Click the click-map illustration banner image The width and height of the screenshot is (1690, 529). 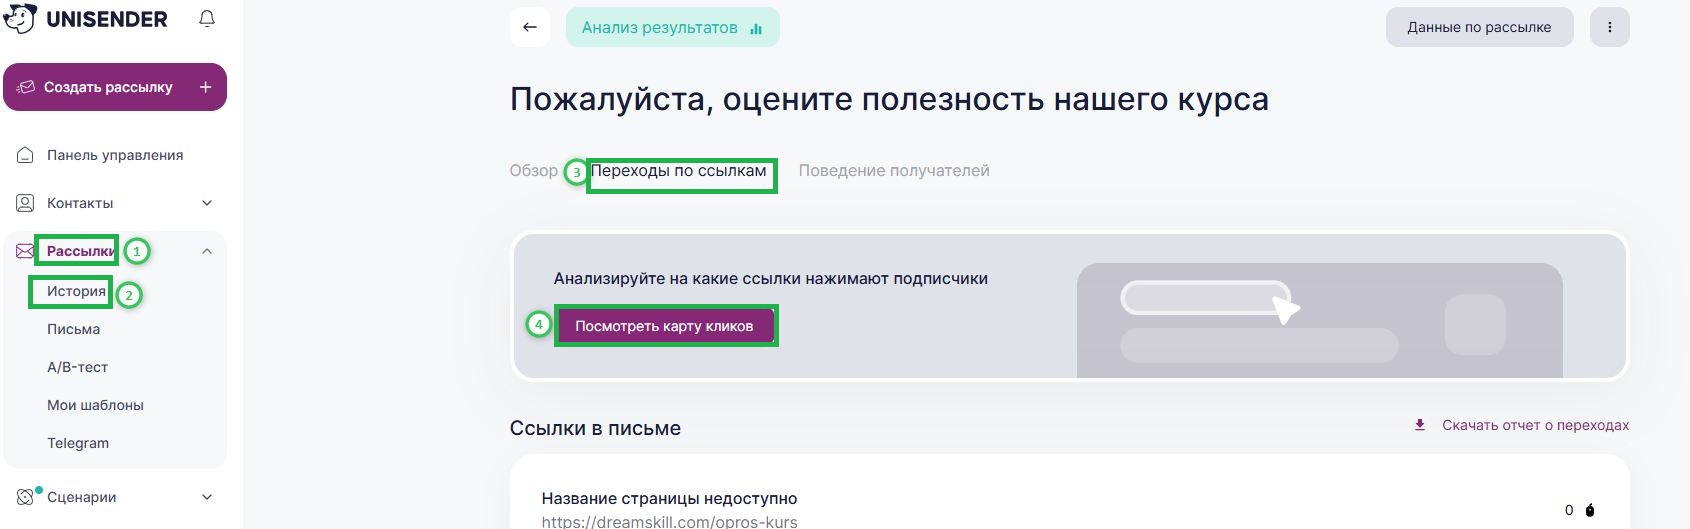point(1320,320)
